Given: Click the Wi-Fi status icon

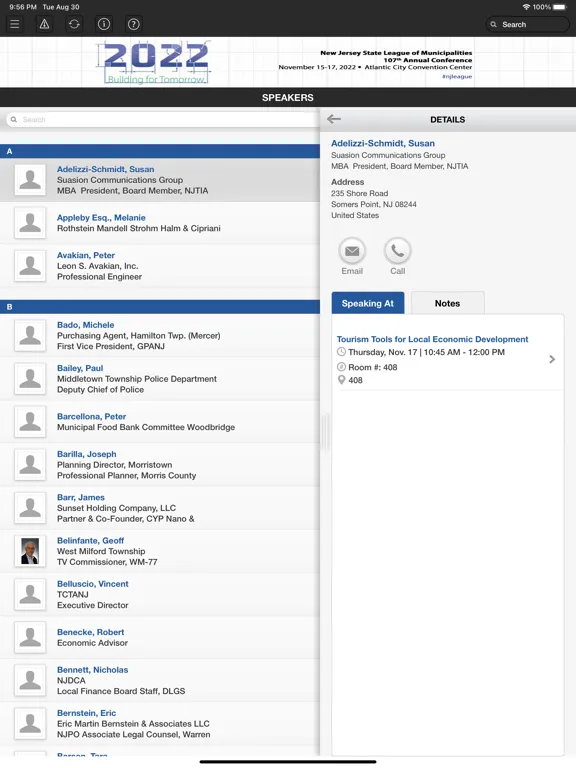Looking at the screenshot, I should pyautogui.click(x=527, y=7).
